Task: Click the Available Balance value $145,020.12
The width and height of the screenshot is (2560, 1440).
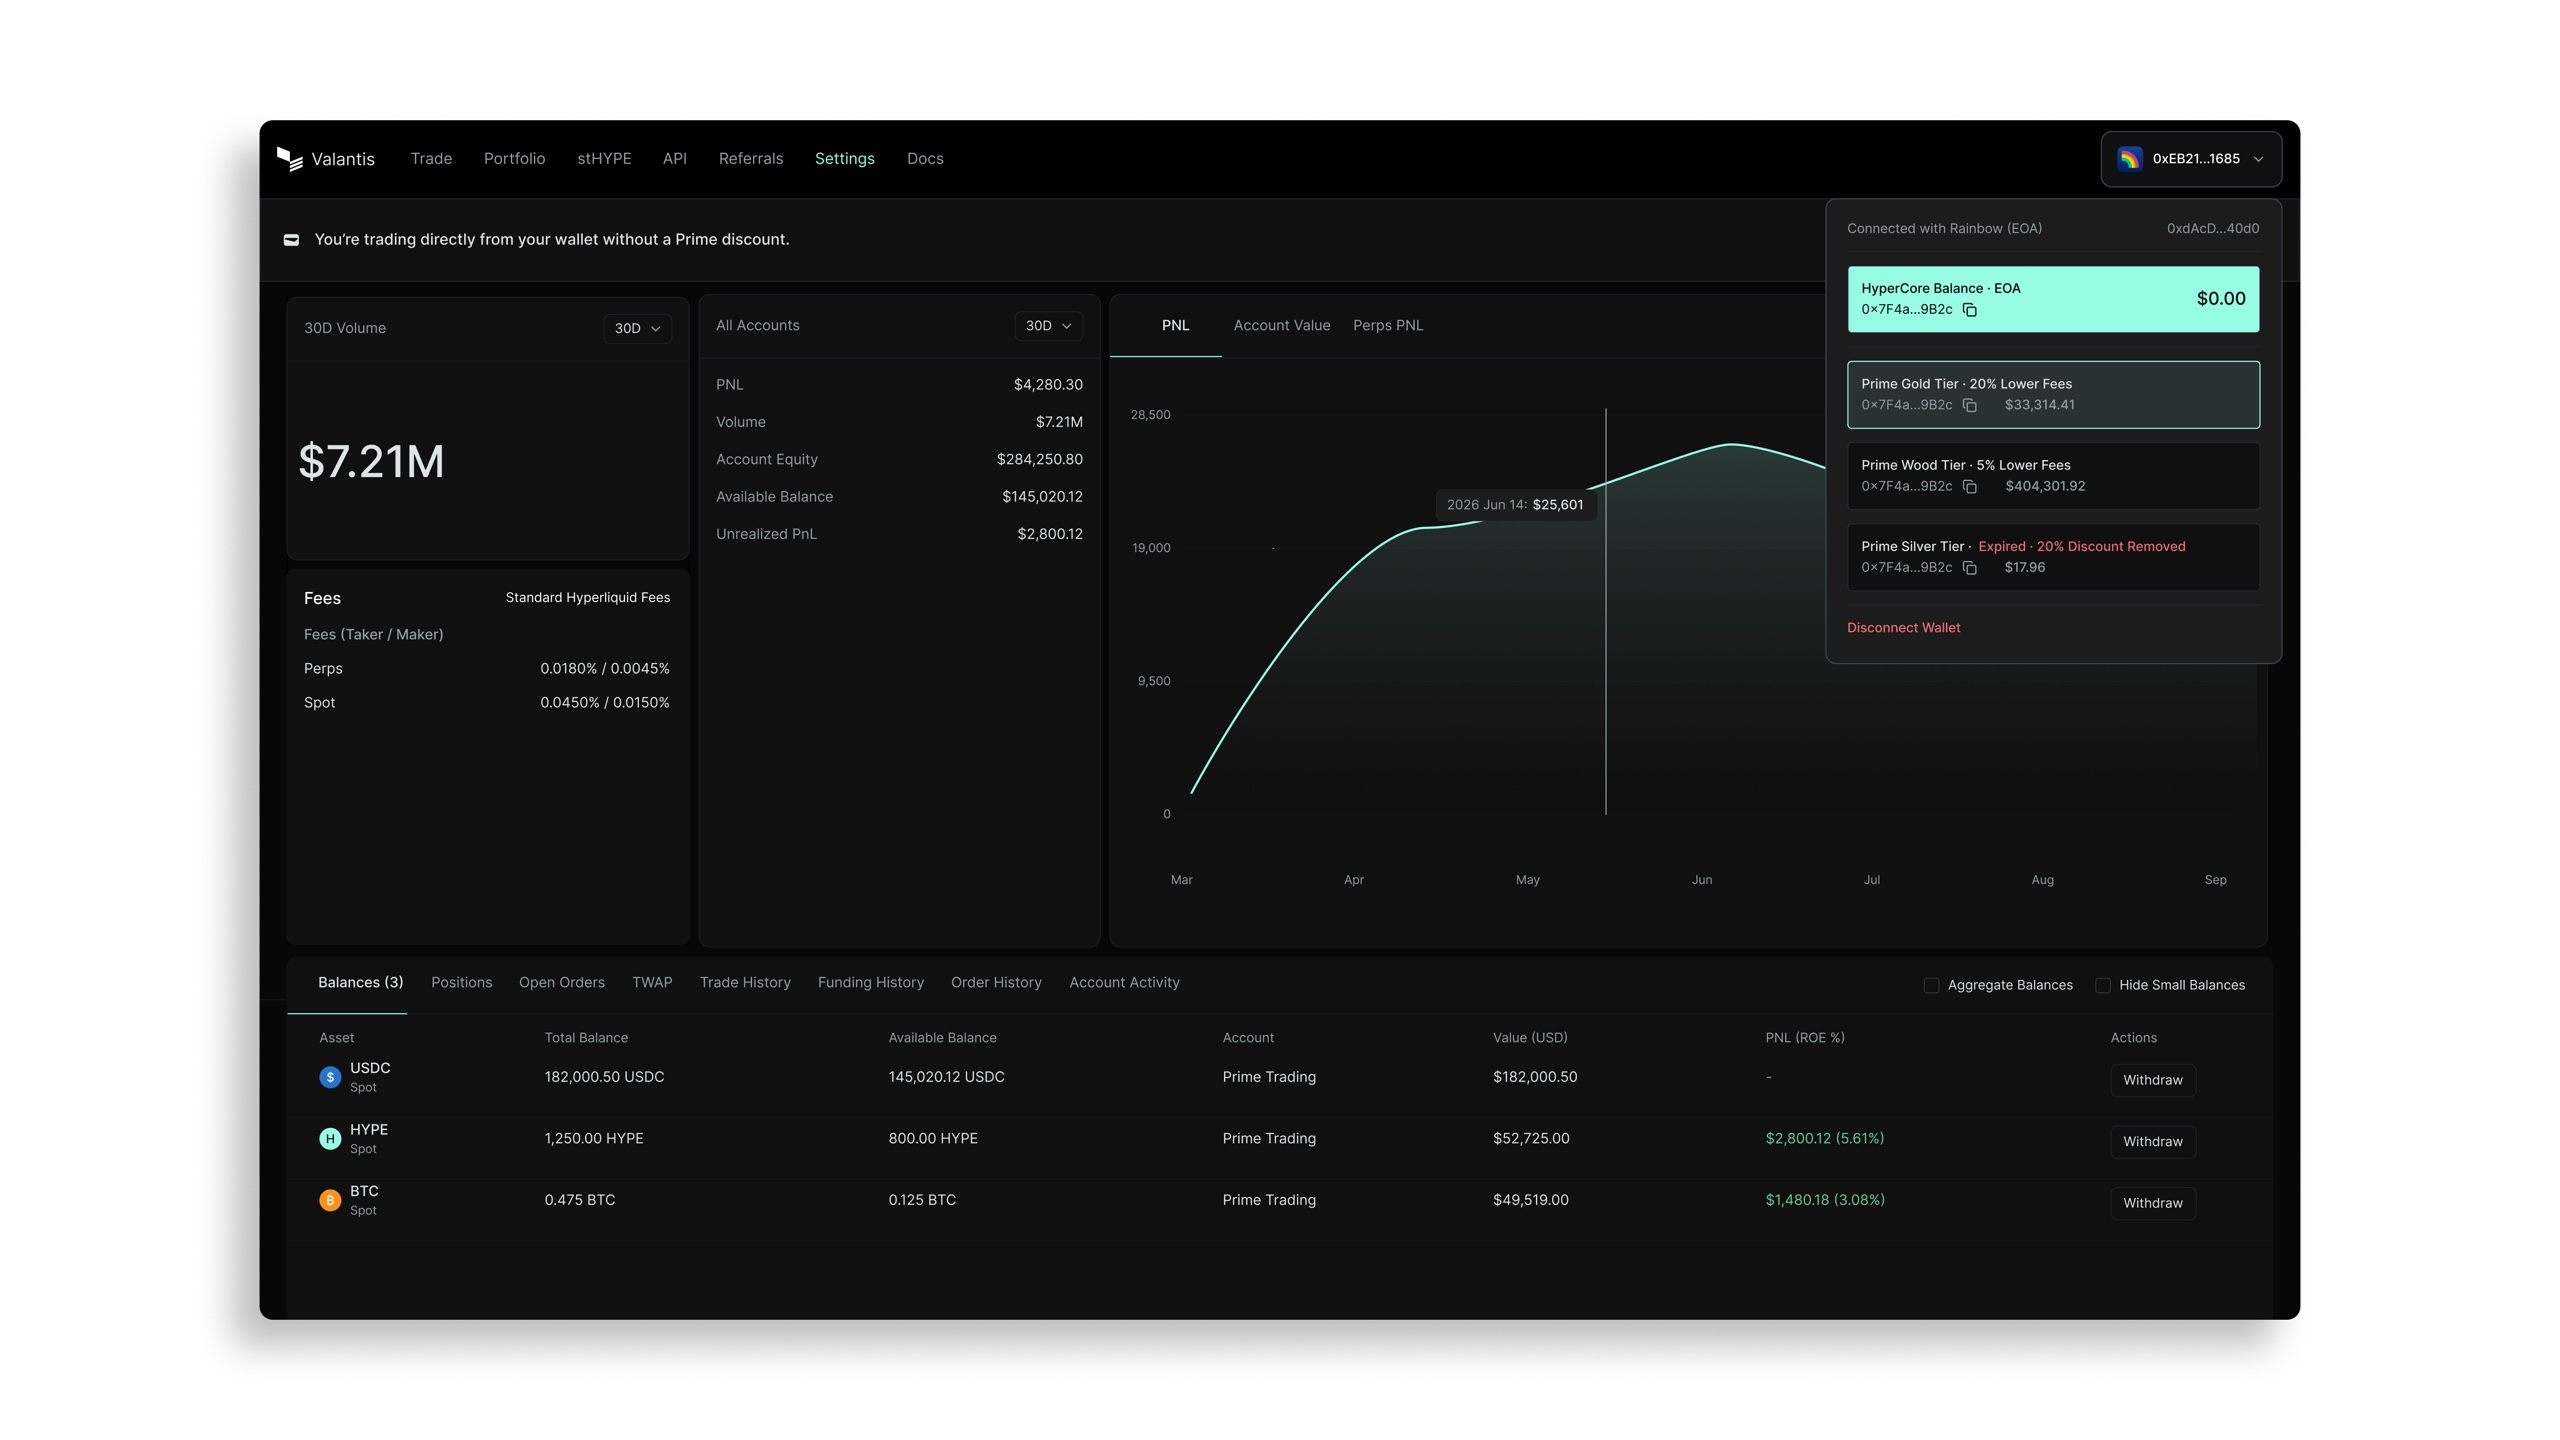Action: (x=1042, y=497)
